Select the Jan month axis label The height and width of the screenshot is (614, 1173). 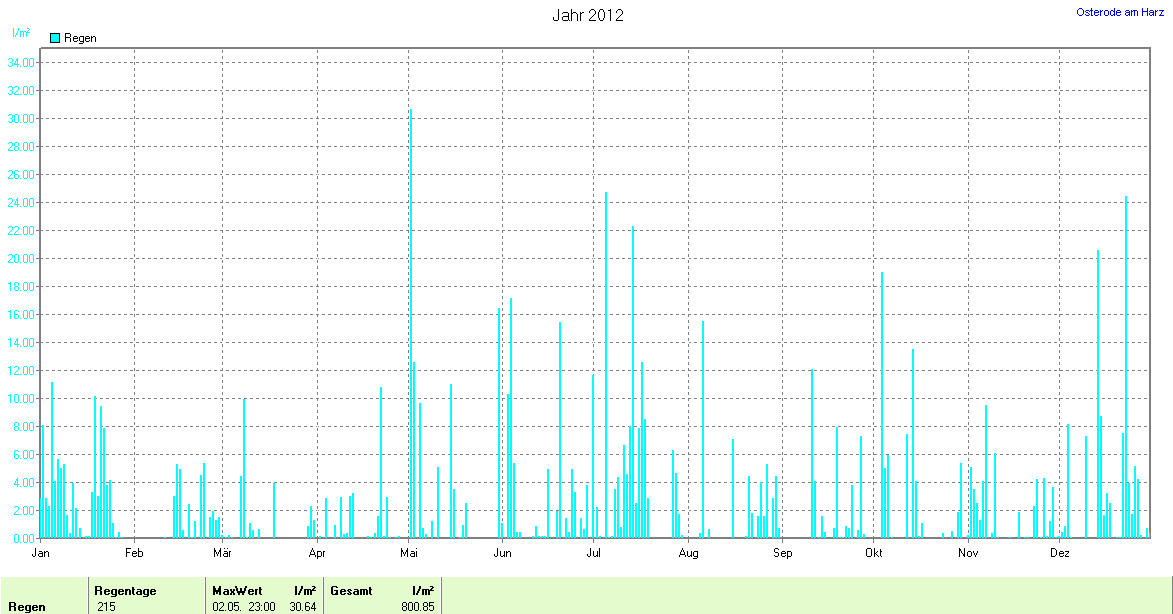(x=41, y=552)
